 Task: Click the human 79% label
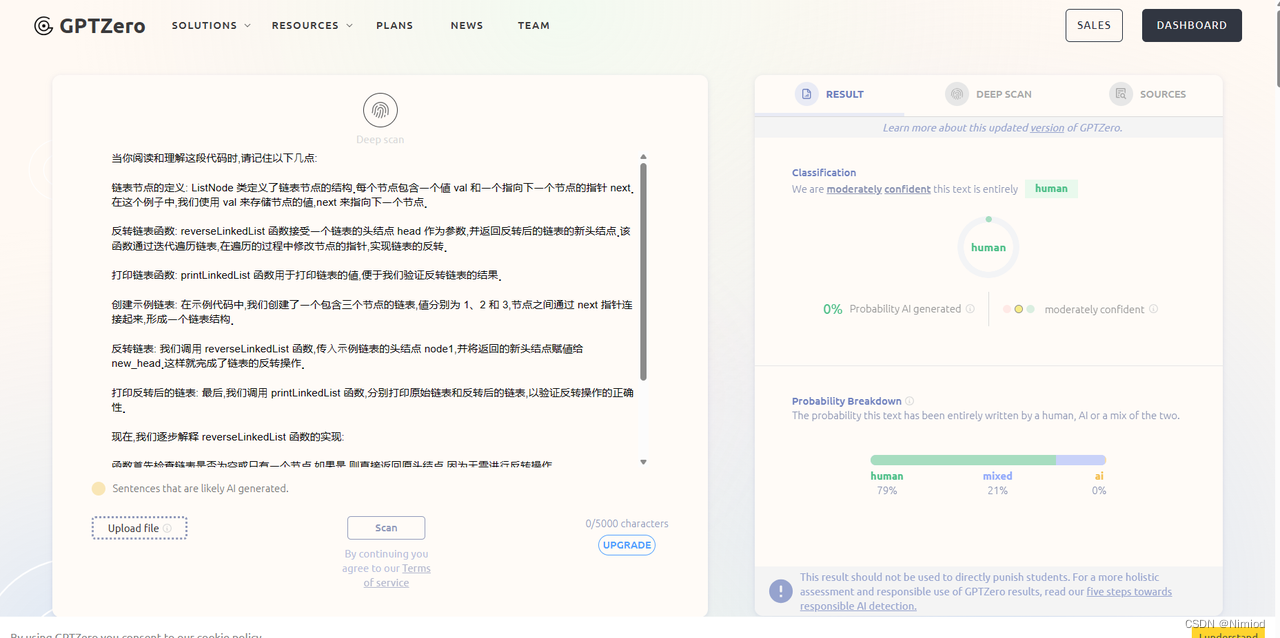(x=886, y=483)
